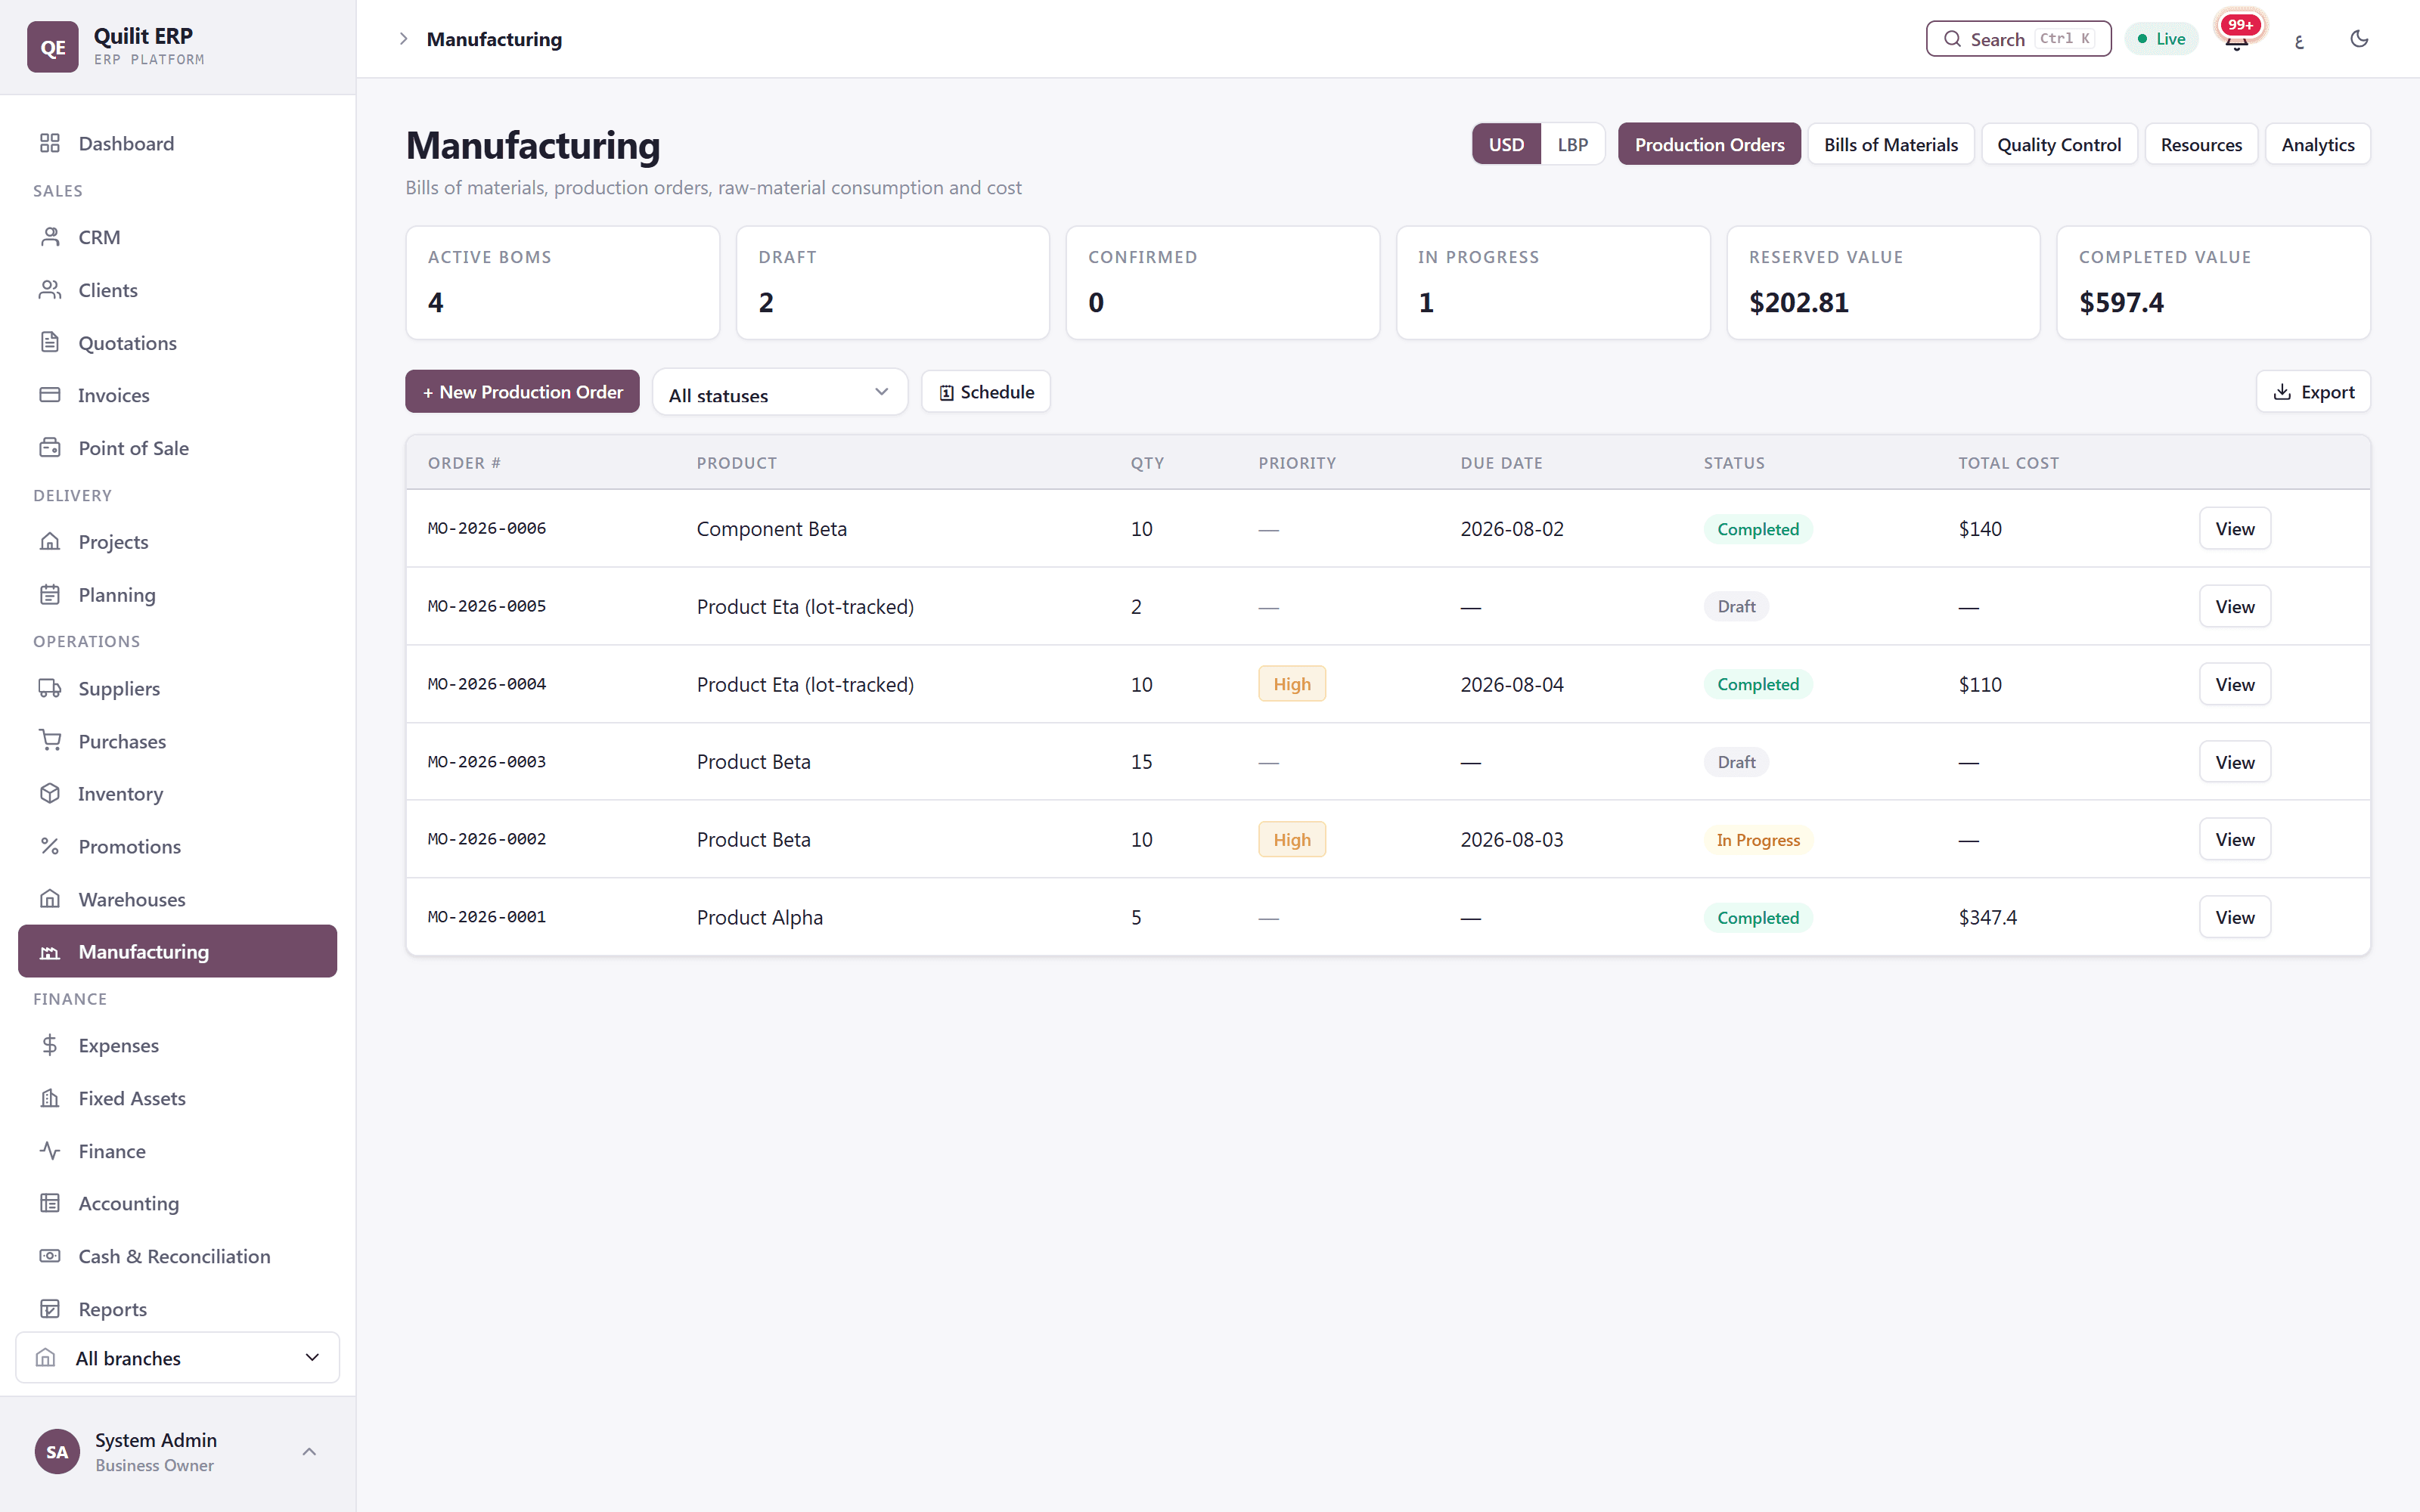Click the Fixed Assets building icon
This screenshot has width=2420, height=1512.
[x=50, y=1098]
